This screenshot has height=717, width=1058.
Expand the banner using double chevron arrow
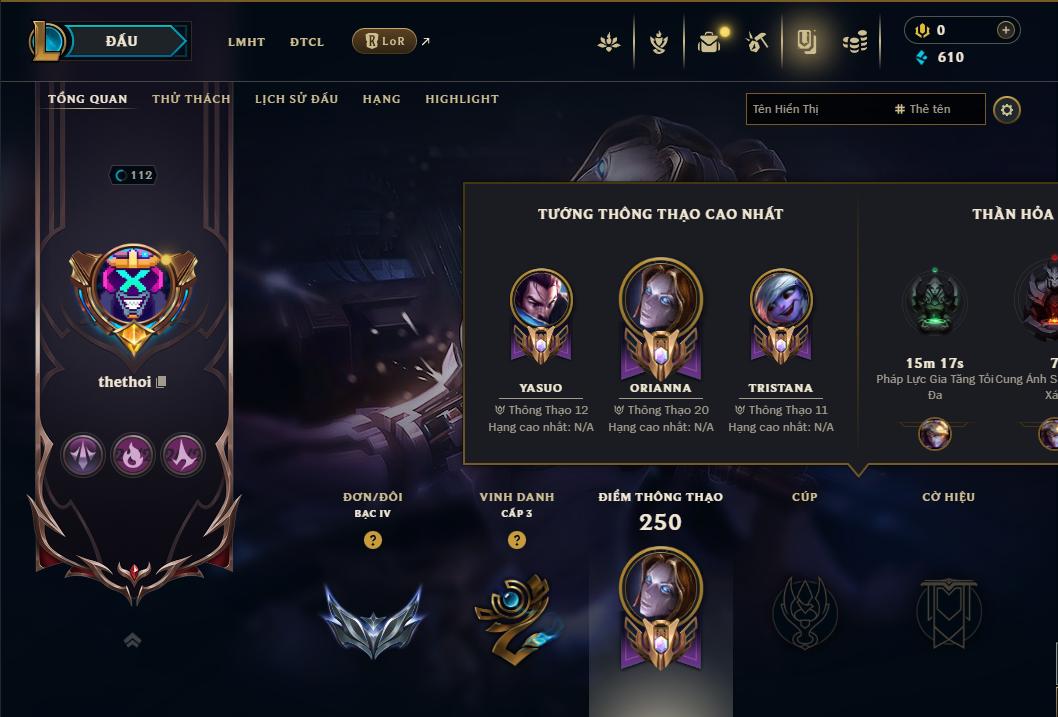tap(133, 640)
